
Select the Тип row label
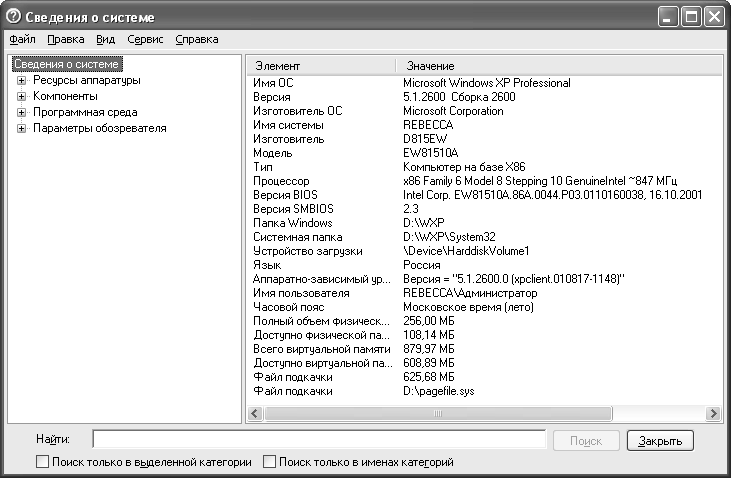click(263, 167)
